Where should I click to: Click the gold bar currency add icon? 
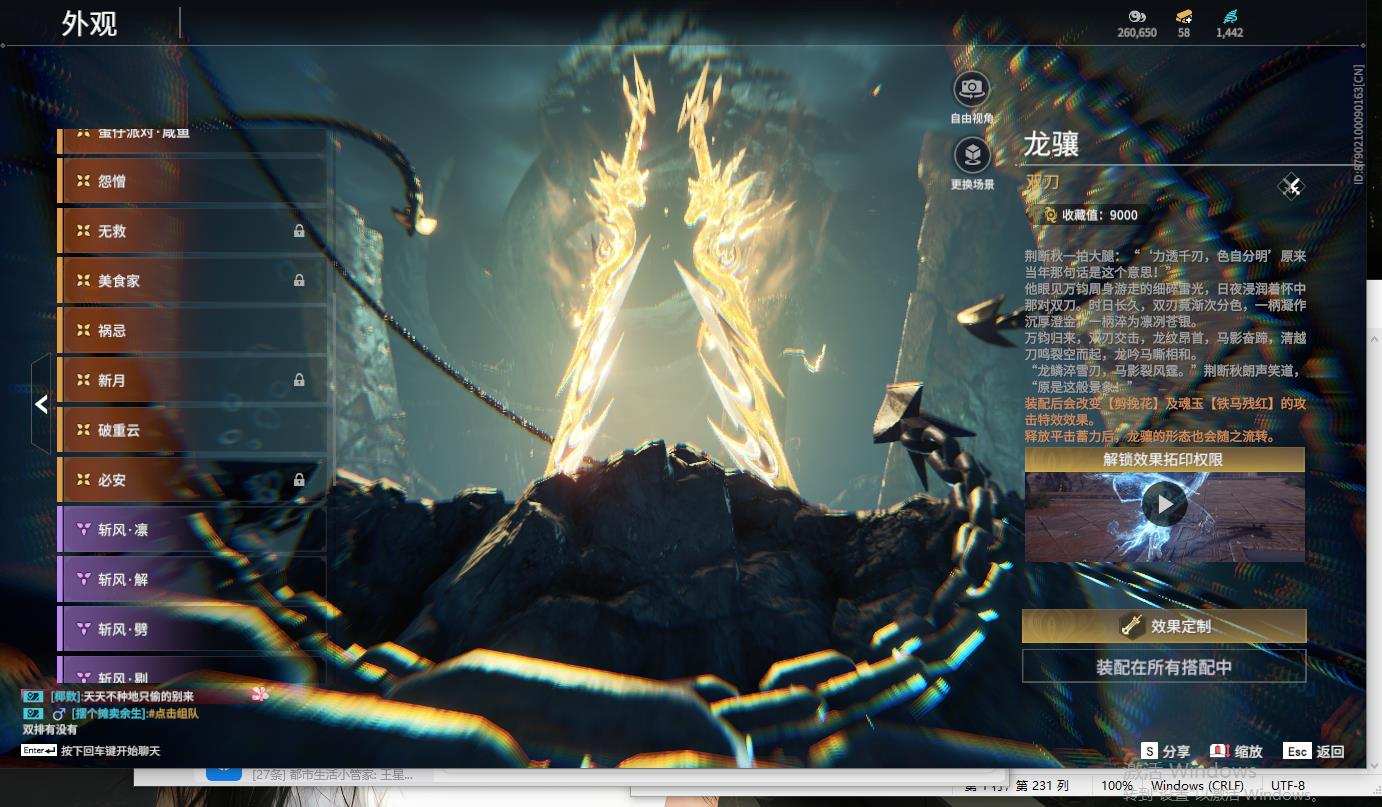(1184, 17)
